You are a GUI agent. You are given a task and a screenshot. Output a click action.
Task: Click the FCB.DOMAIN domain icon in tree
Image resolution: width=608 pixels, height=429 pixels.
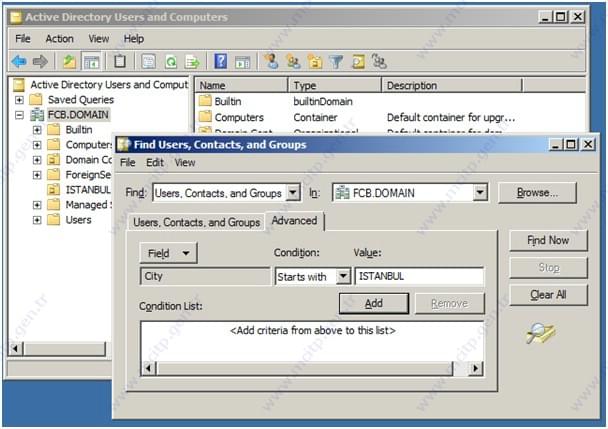coord(37,114)
